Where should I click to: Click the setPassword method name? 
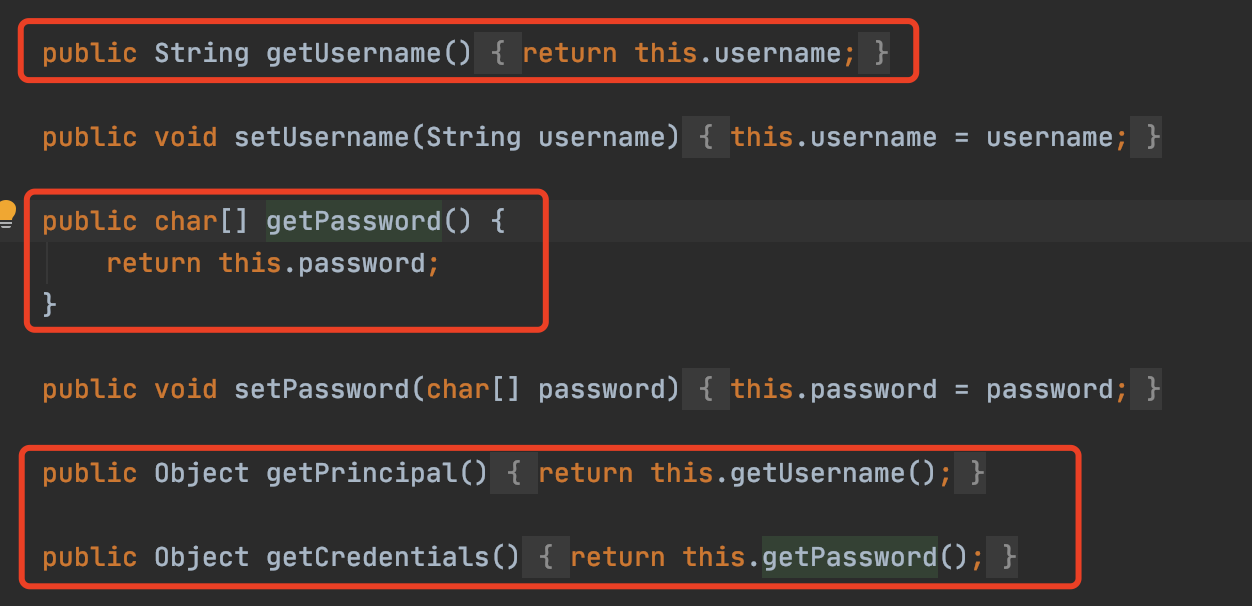pos(321,389)
